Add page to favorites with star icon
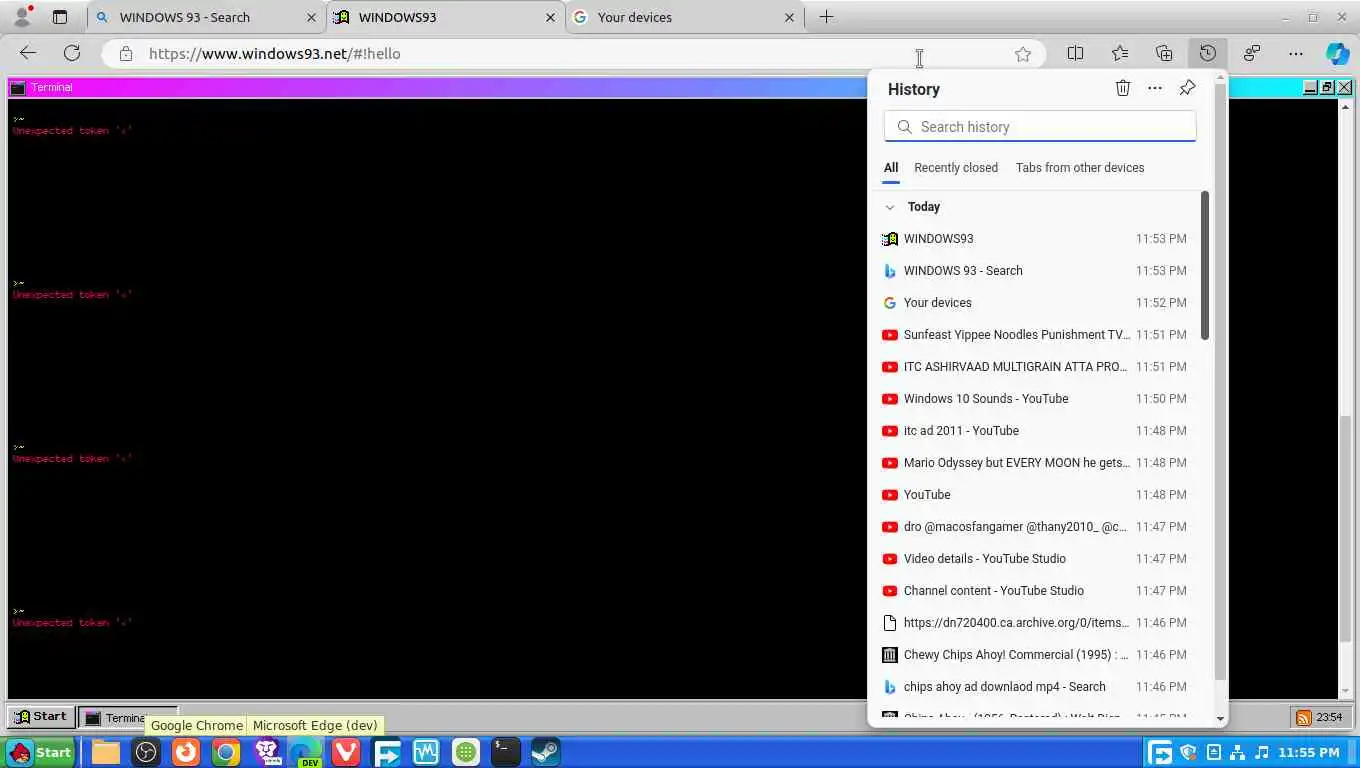Image resolution: width=1360 pixels, height=768 pixels. pyautogui.click(x=1022, y=54)
